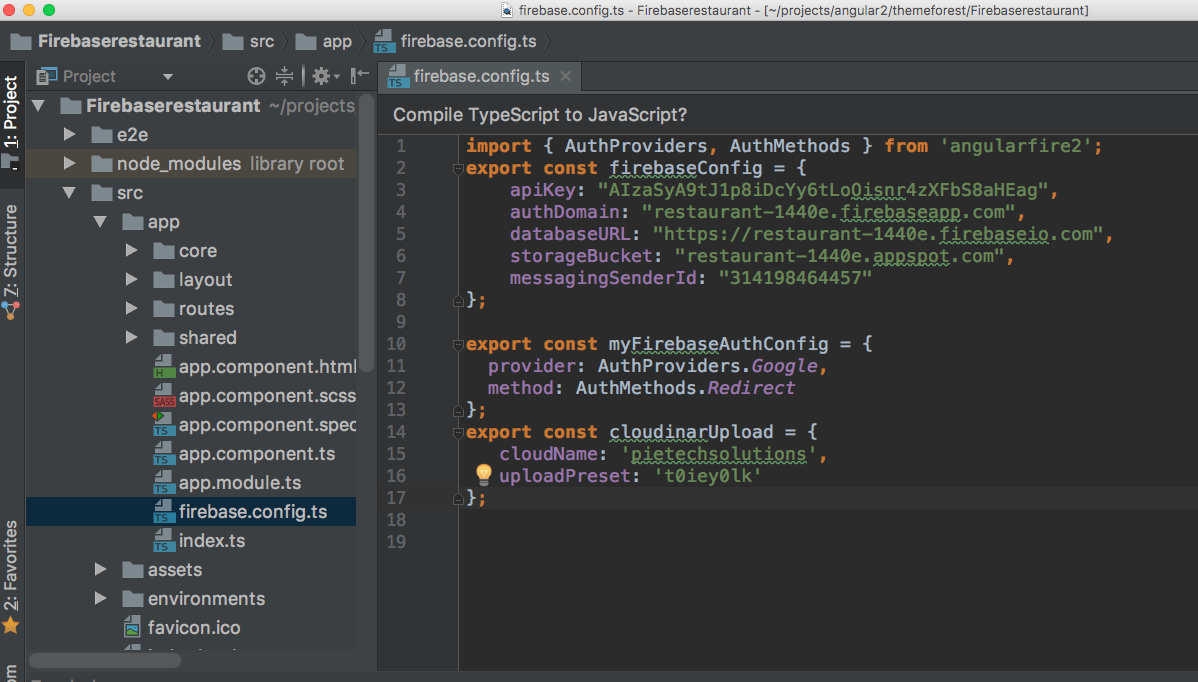
Task: Select the firebase.config.ts editor tab
Action: click(481, 76)
